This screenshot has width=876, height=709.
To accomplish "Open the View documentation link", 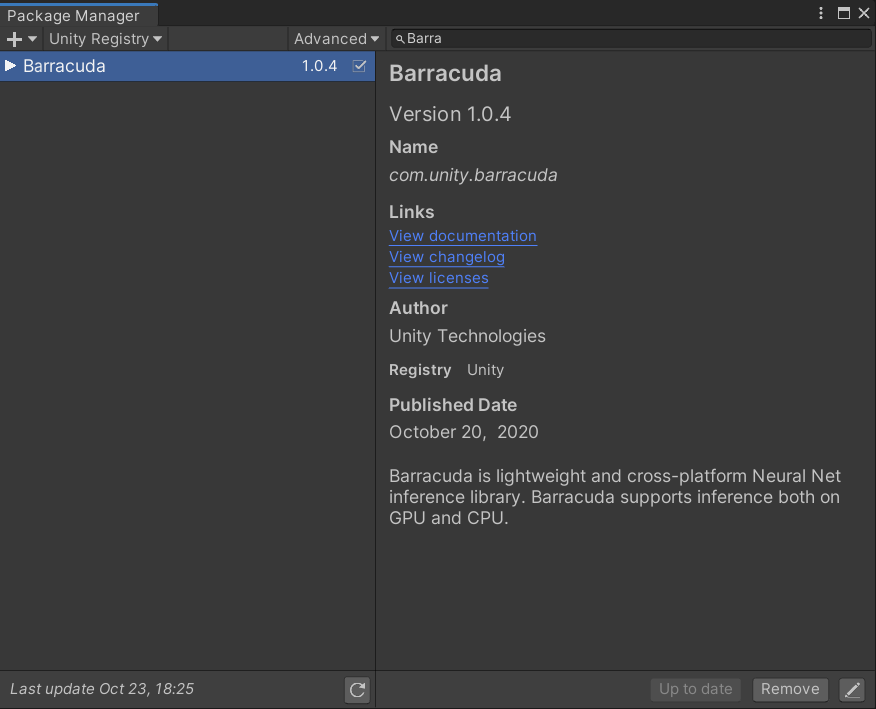I will click(x=462, y=236).
